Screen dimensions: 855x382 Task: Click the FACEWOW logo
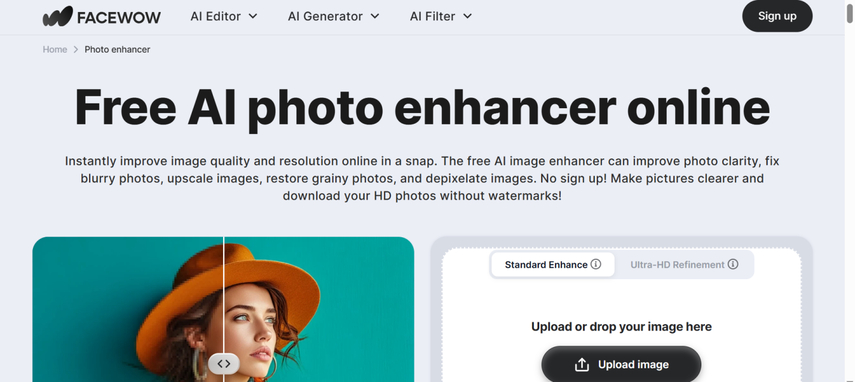point(101,16)
